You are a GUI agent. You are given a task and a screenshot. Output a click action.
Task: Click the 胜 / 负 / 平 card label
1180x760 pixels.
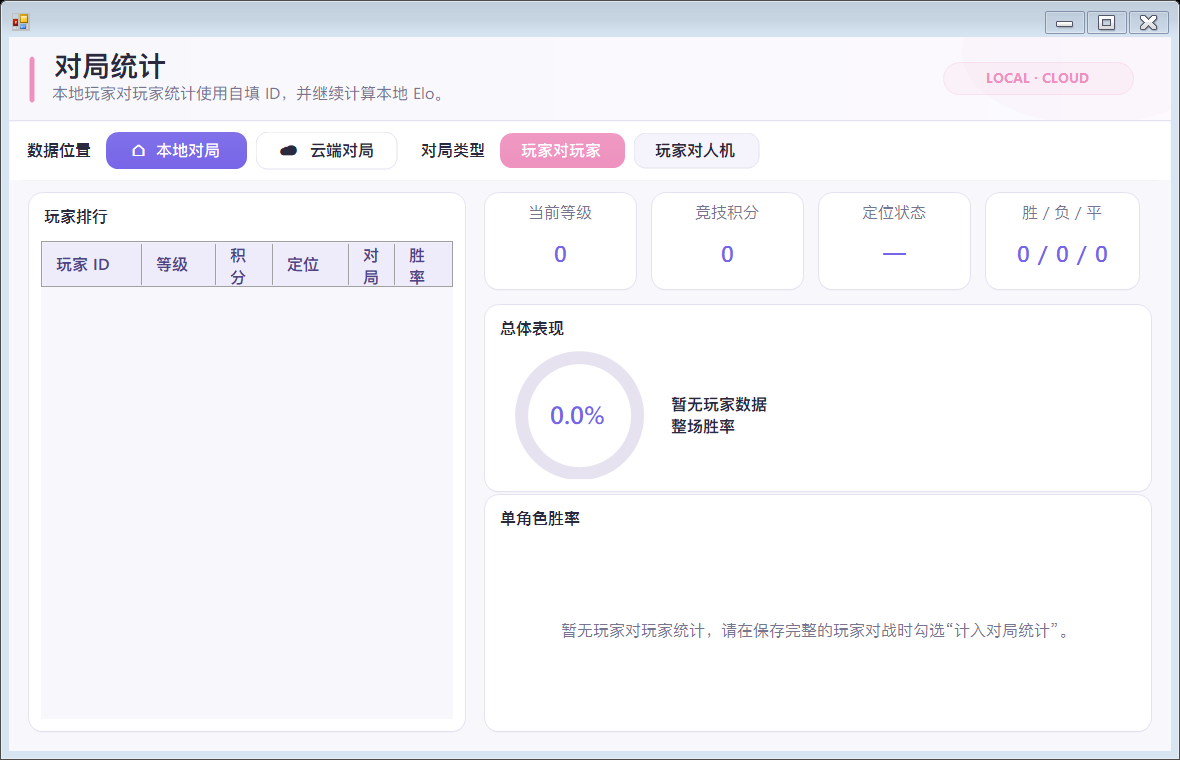1062,213
